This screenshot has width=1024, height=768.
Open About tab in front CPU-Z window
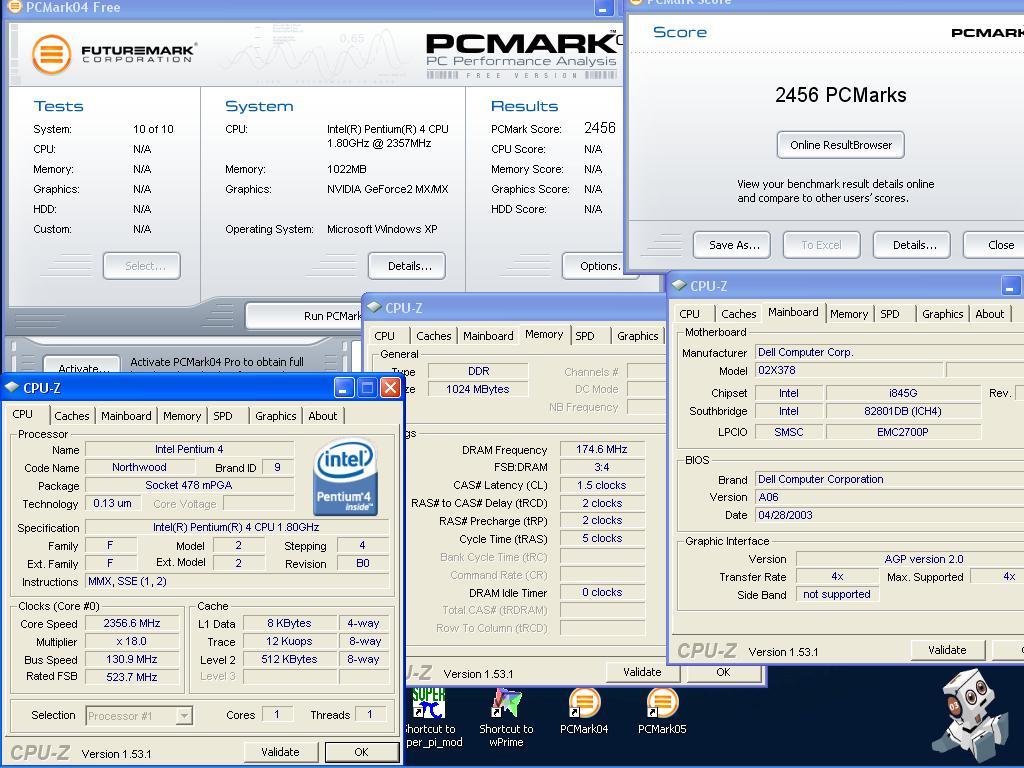(x=323, y=416)
